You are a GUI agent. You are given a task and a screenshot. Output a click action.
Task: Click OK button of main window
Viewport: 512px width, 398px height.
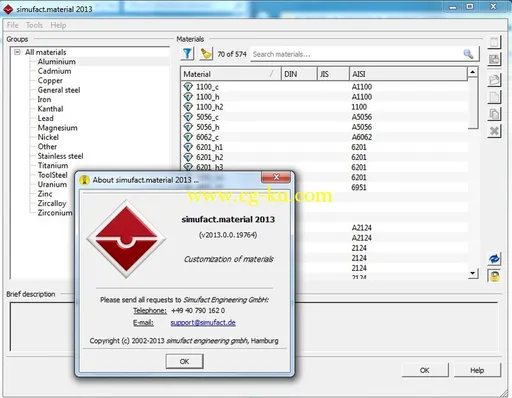coord(425,370)
